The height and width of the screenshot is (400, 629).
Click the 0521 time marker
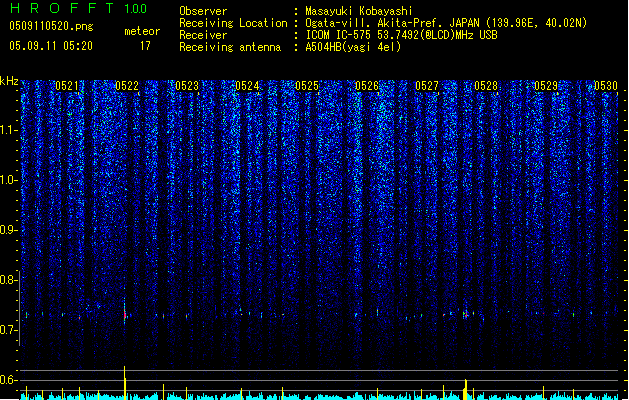click(x=67, y=86)
